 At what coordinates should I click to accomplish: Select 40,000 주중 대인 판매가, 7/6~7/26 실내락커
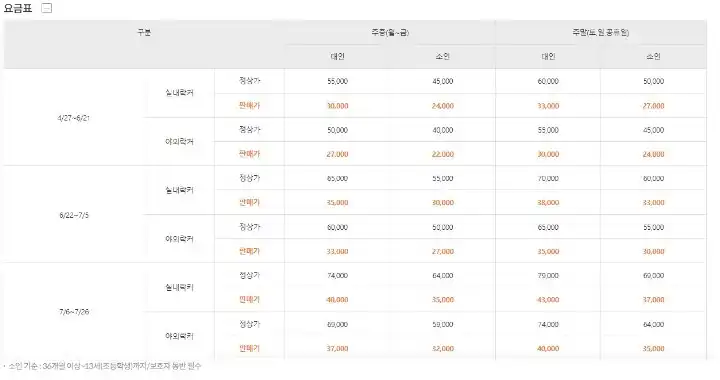point(338,300)
